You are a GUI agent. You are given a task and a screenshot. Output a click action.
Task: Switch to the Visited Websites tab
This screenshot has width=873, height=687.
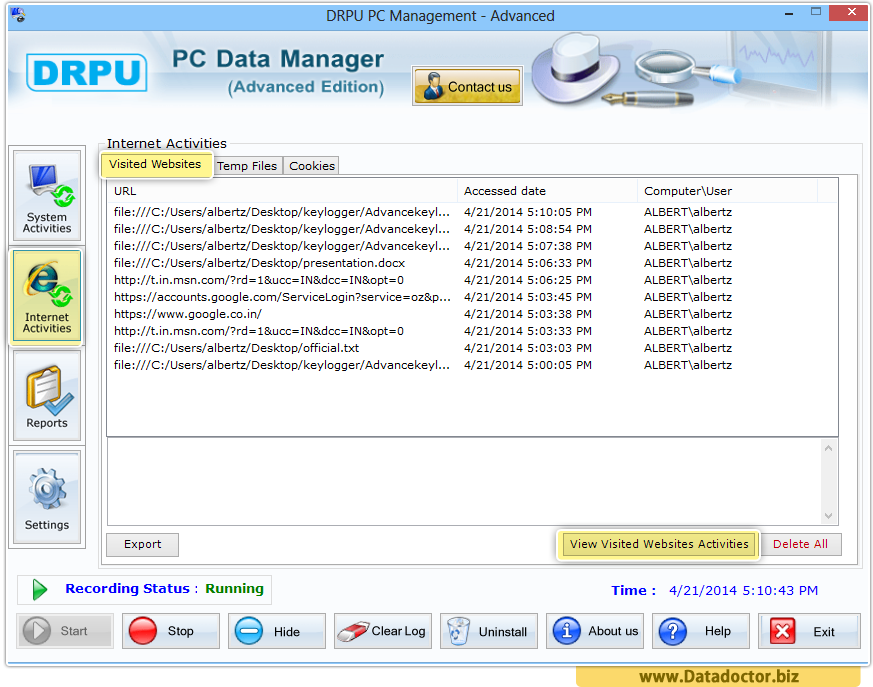[156, 165]
